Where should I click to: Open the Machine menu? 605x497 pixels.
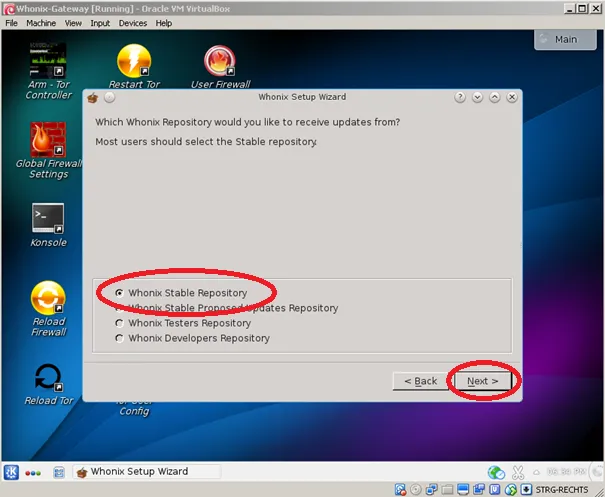41,23
